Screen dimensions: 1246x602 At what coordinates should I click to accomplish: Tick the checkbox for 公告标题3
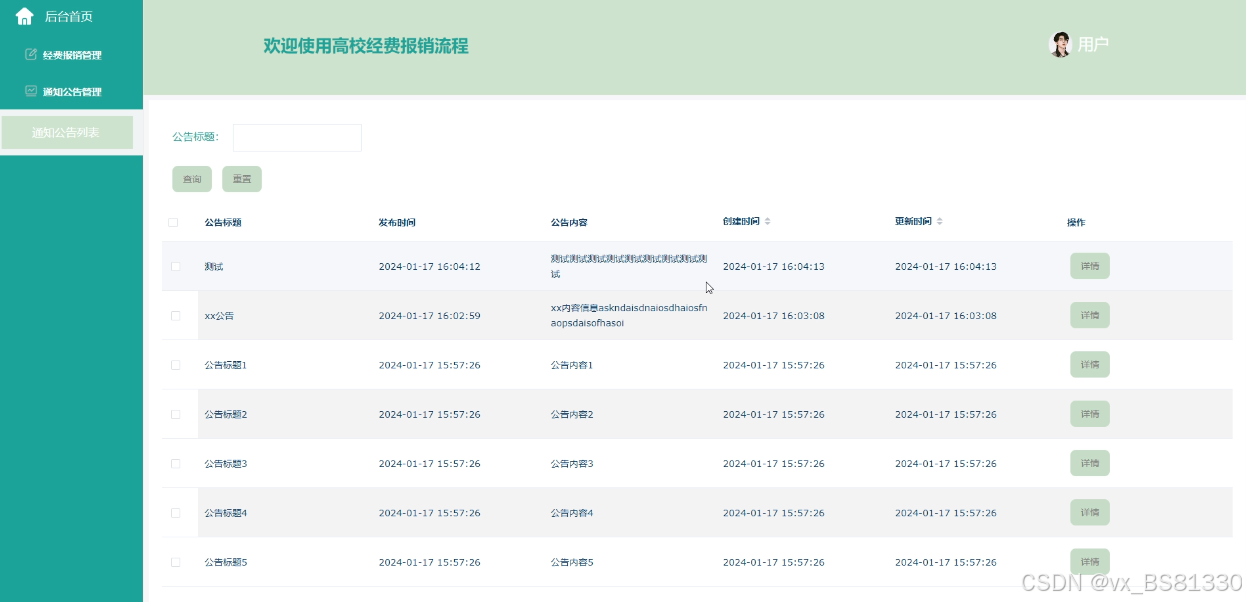pyautogui.click(x=176, y=463)
